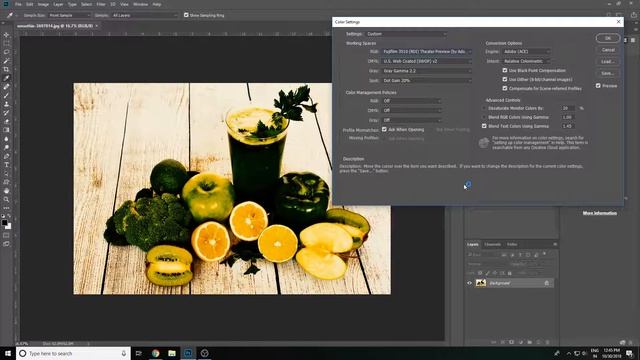Image resolution: width=640 pixels, height=360 pixels.
Task: Open the Dot Gain 20% spot dropdown
Action: (x=427, y=81)
